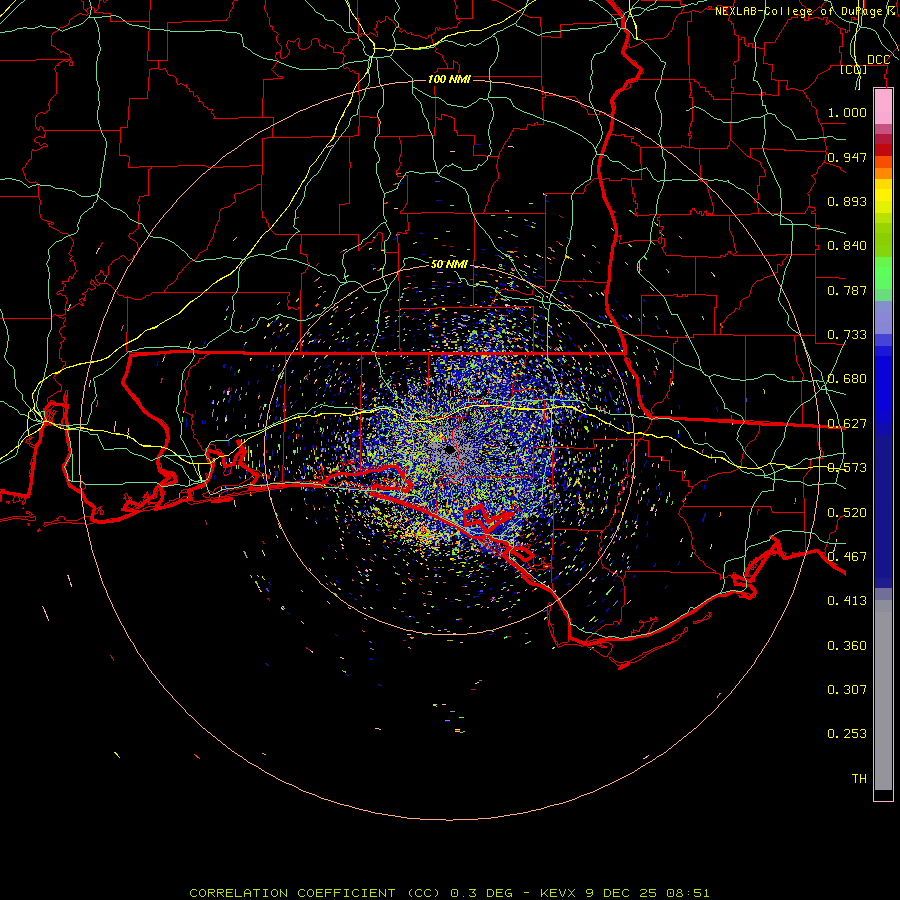Click the TH threshold label
The height and width of the screenshot is (900, 900).
click(x=859, y=778)
